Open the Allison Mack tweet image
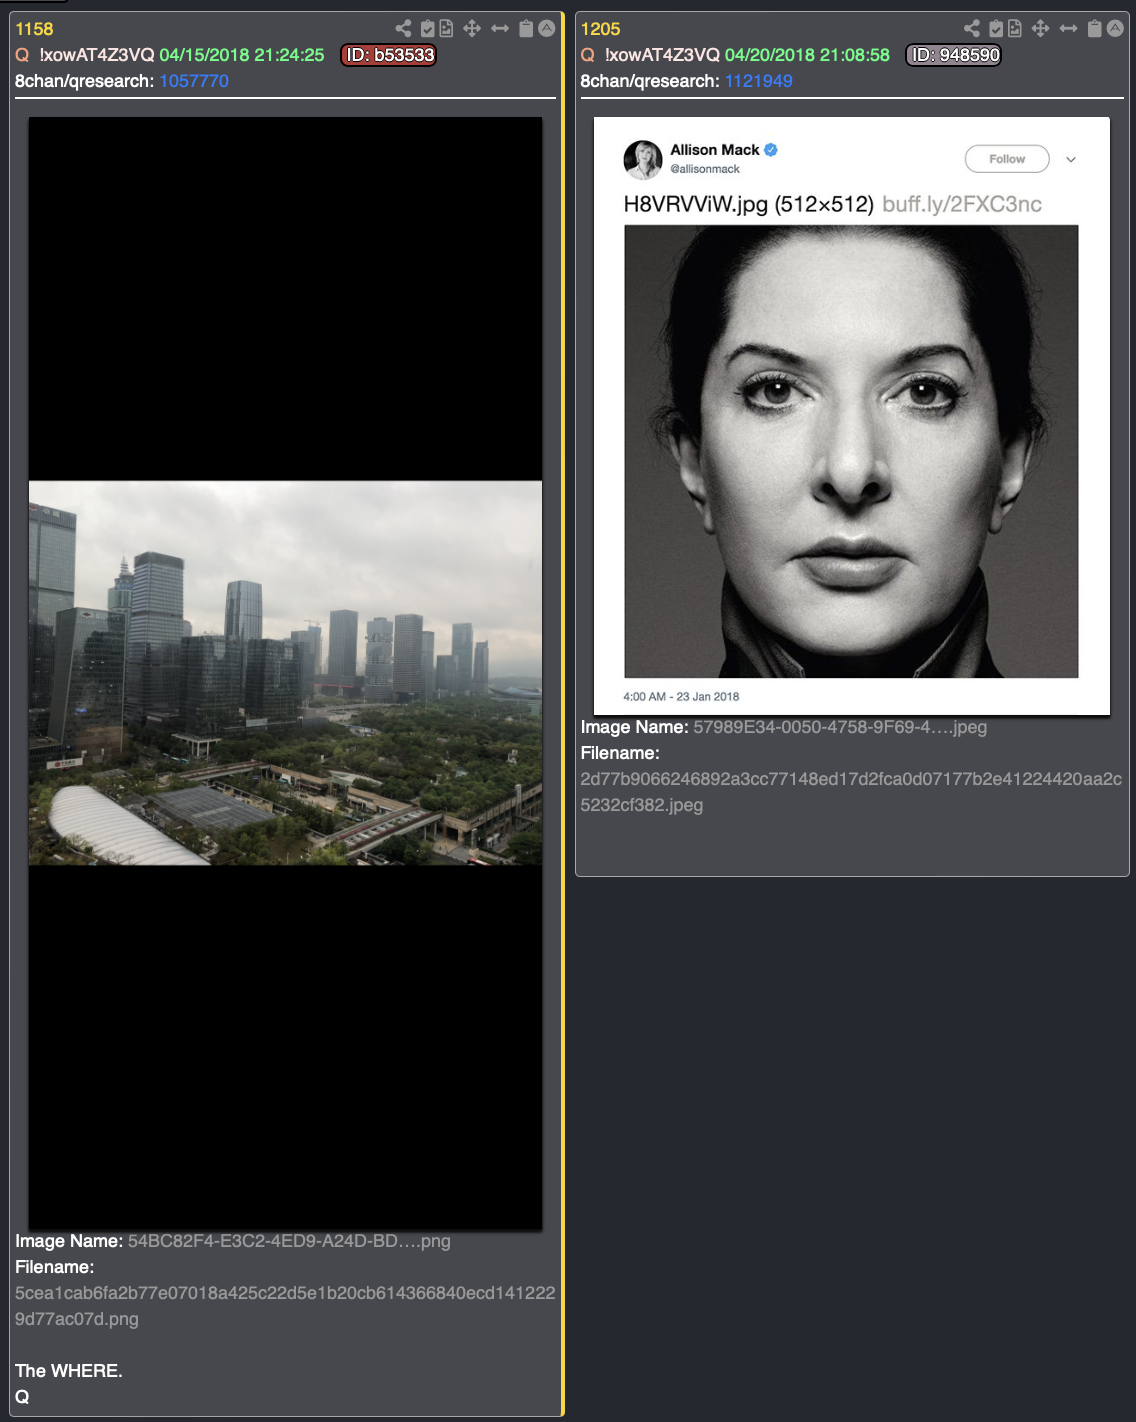1136x1422 pixels. pyautogui.click(x=852, y=416)
